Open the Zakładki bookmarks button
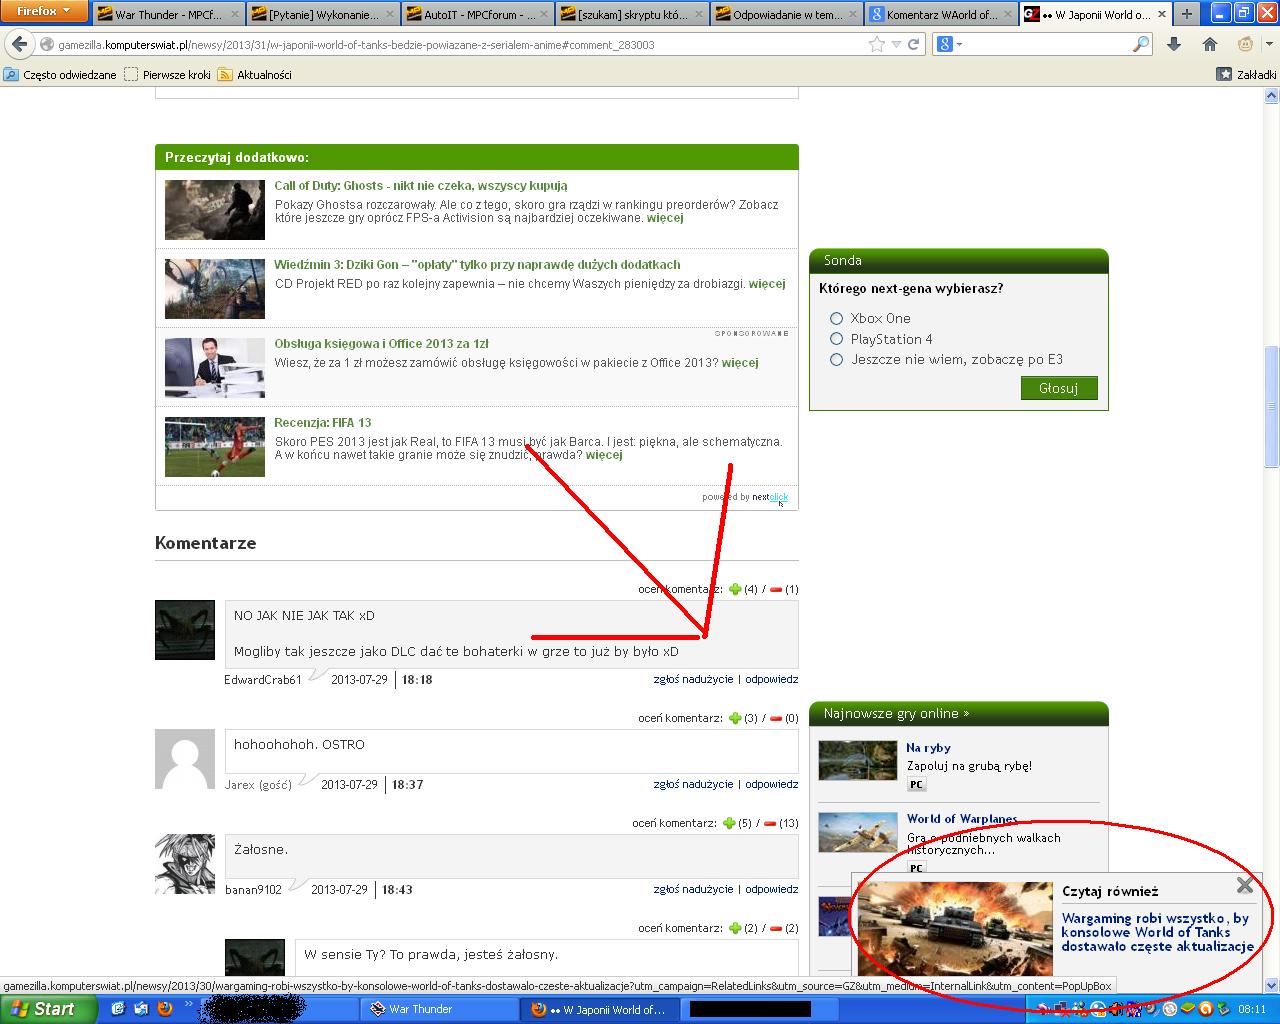This screenshot has height=1024, width=1280. [x=1247, y=75]
